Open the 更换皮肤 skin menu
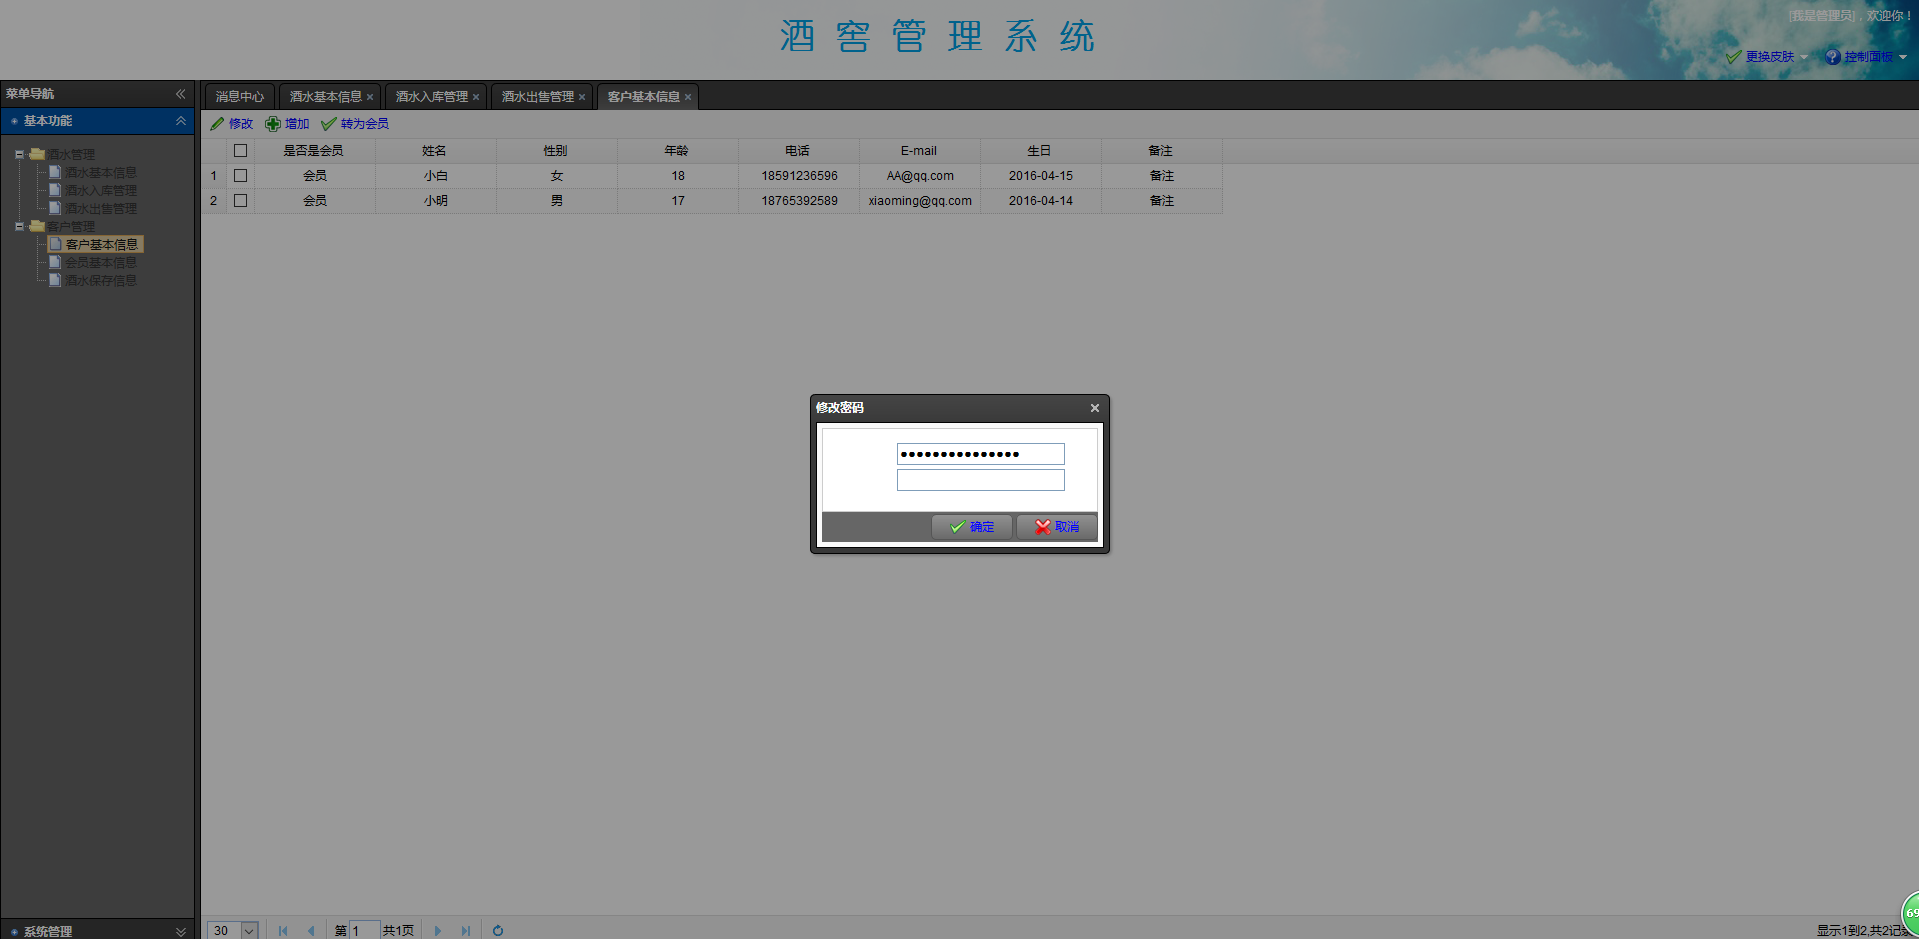Image resolution: width=1919 pixels, height=939 pixels. (1767, 57)
